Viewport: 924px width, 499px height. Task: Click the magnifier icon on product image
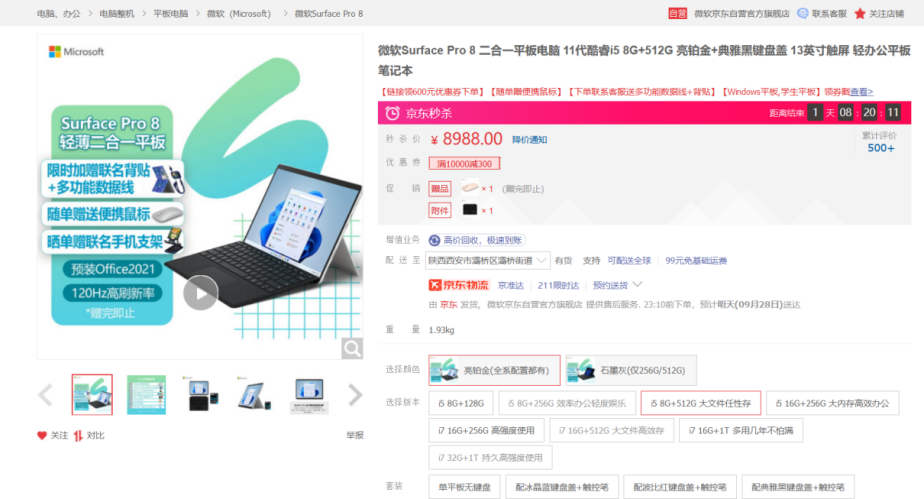point(352,348)
